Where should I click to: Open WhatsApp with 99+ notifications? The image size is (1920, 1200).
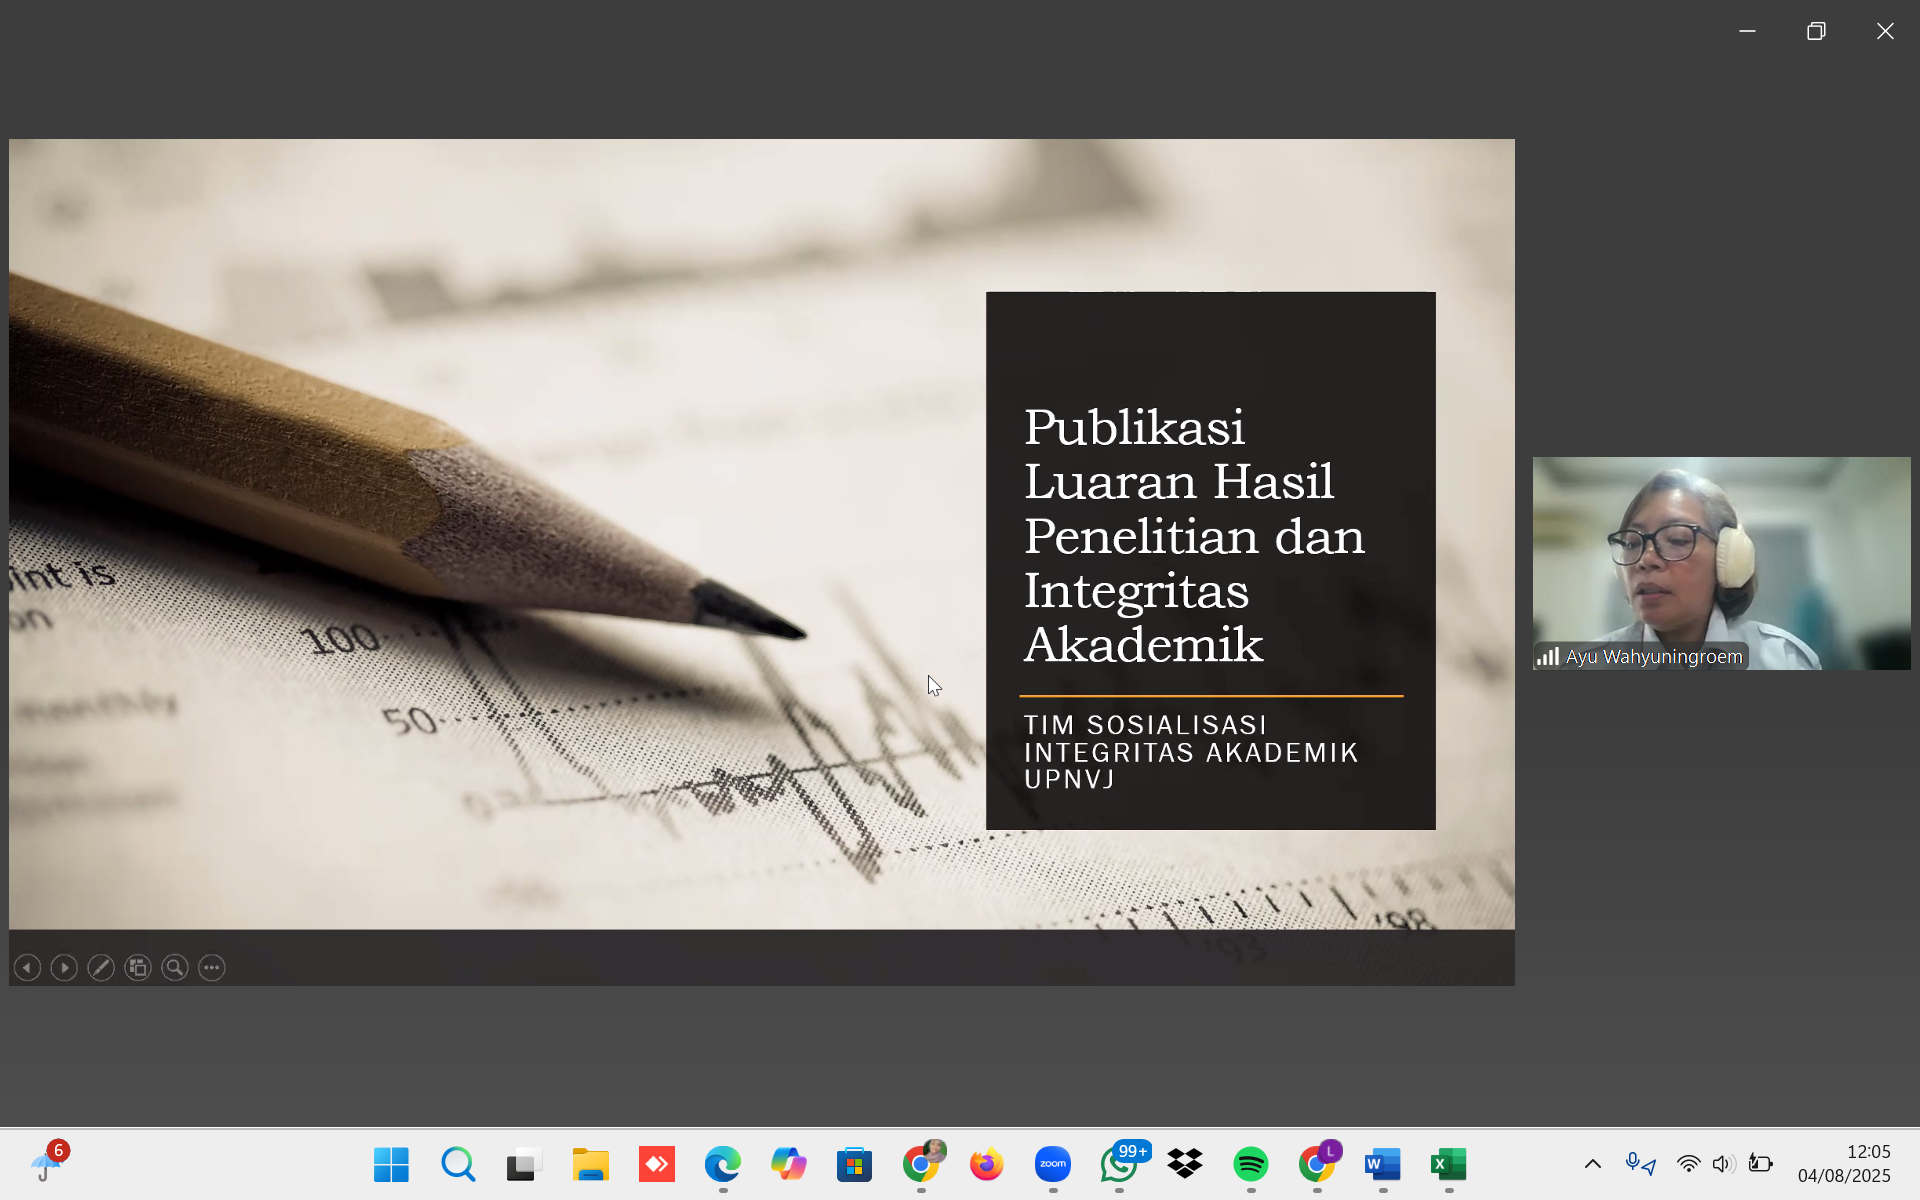(1119, 1164)
